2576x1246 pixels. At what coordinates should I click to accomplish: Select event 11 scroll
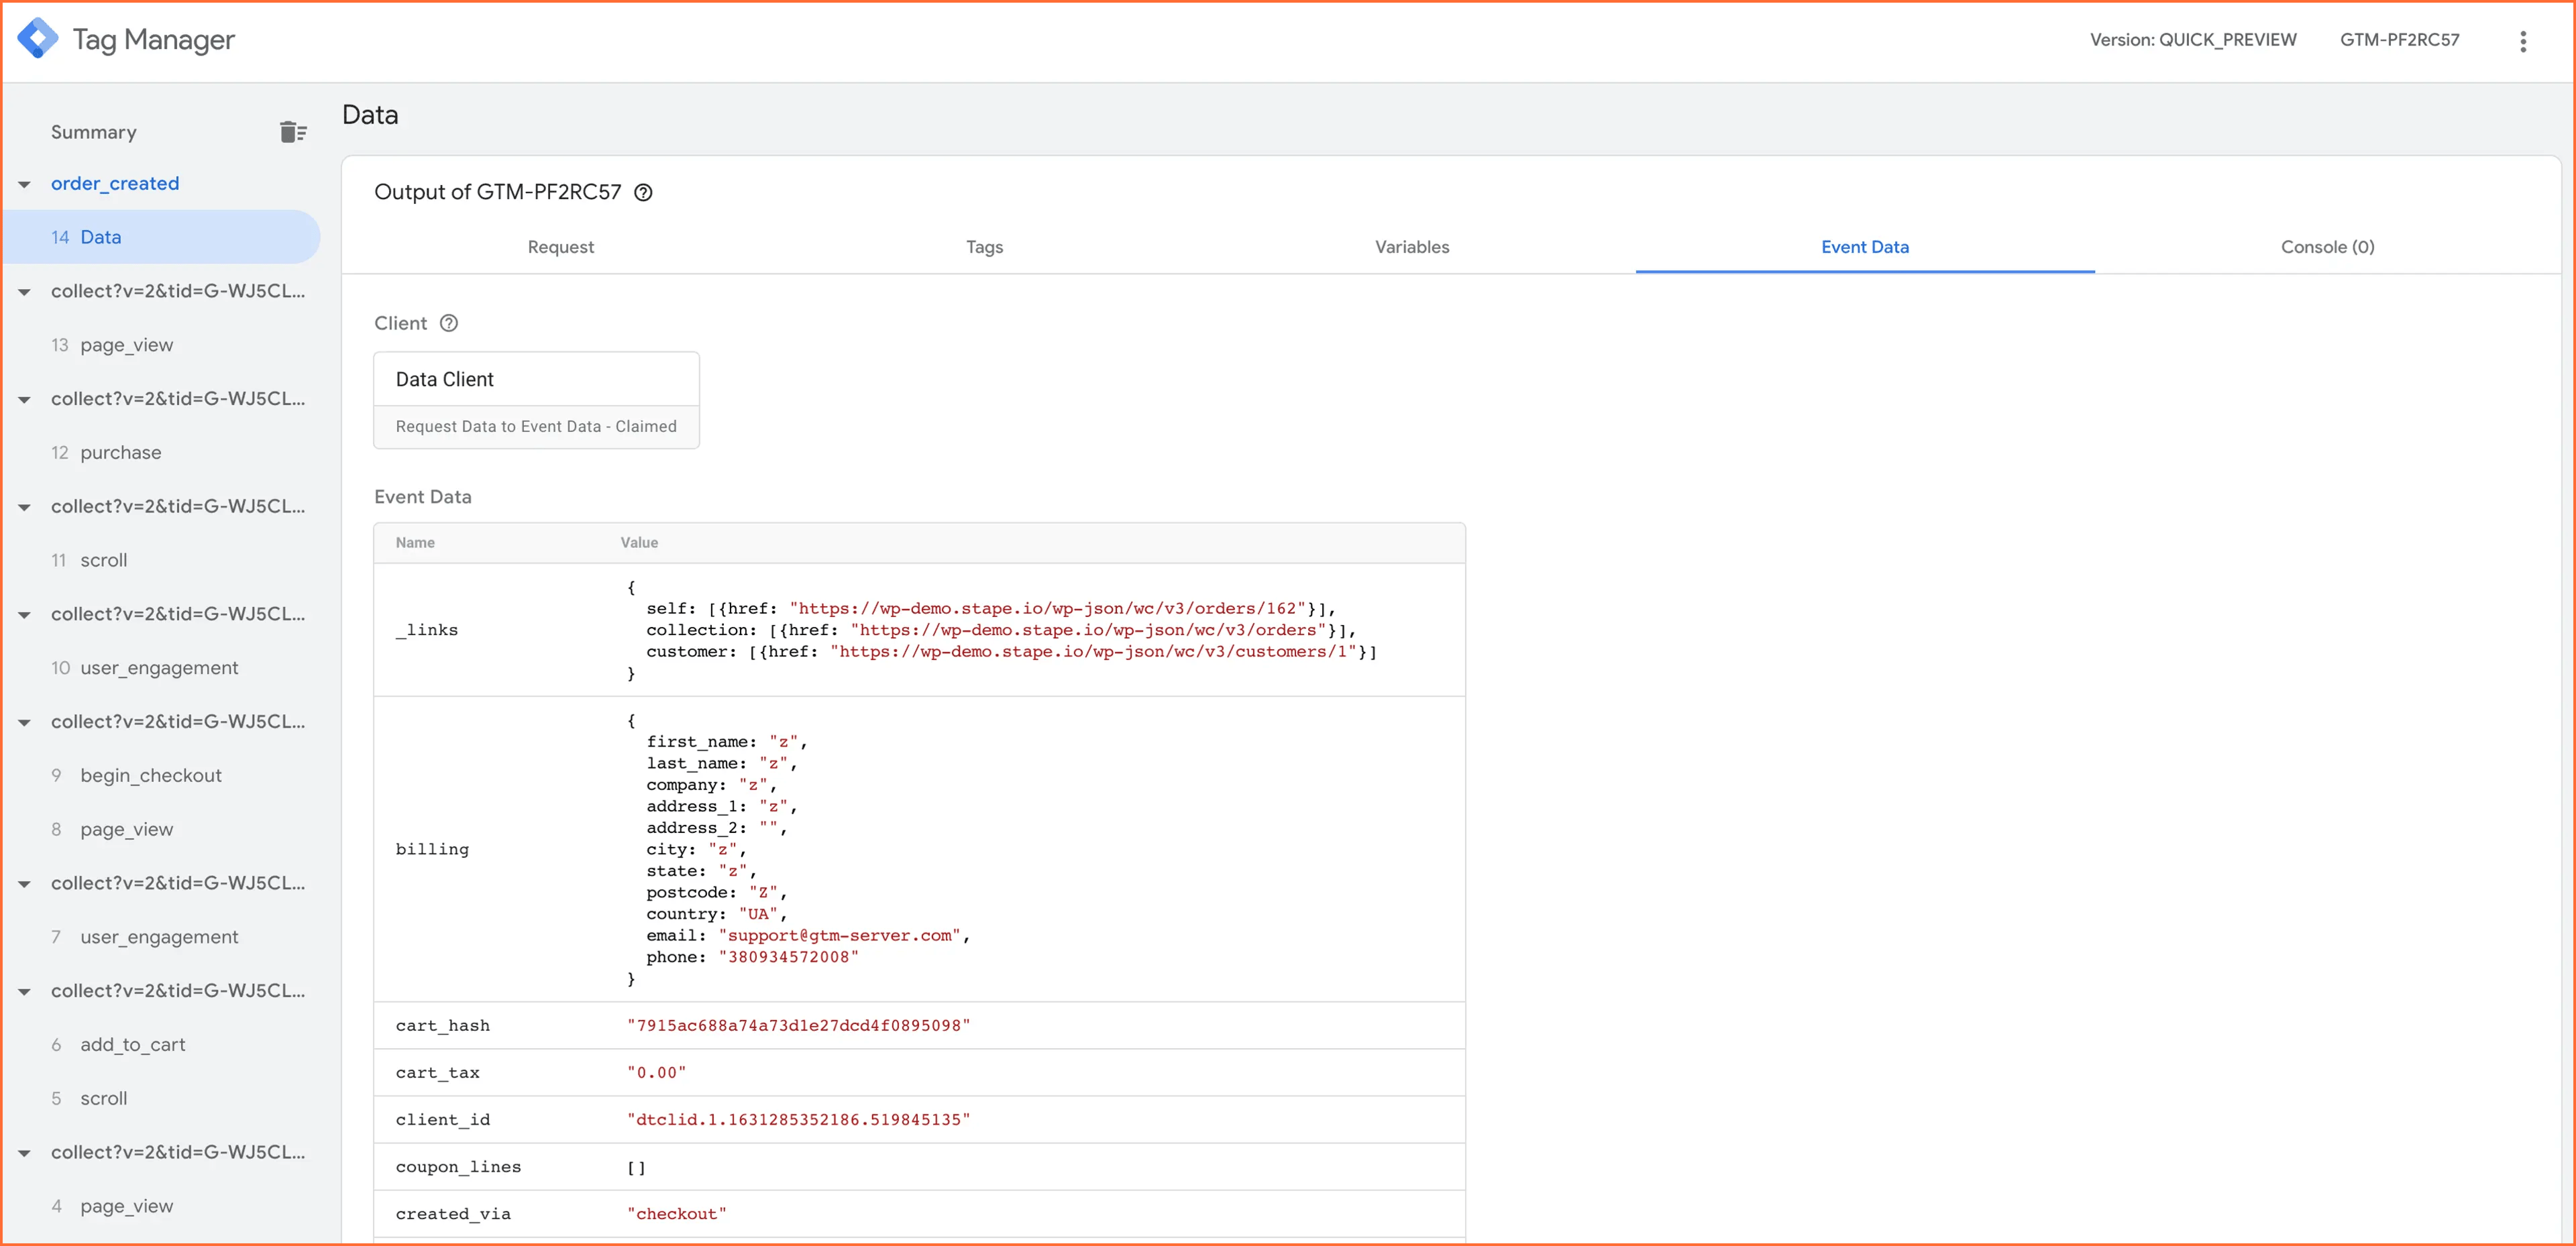[x=162, y=560]
